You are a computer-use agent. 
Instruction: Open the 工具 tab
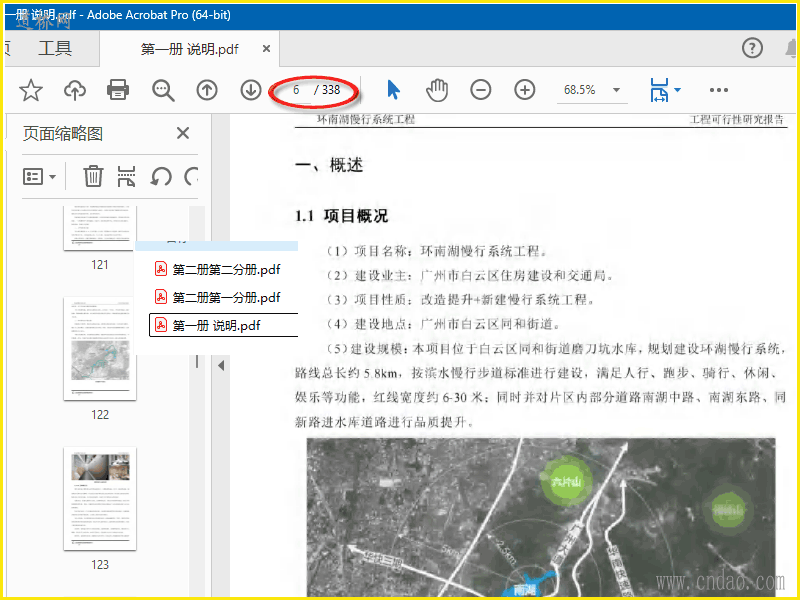pyautogui.click(x=55, y=48)
